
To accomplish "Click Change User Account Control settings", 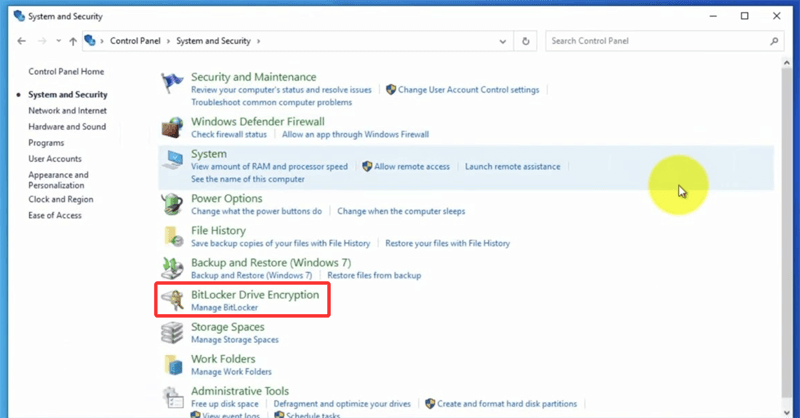I will (x=468, y=90).
